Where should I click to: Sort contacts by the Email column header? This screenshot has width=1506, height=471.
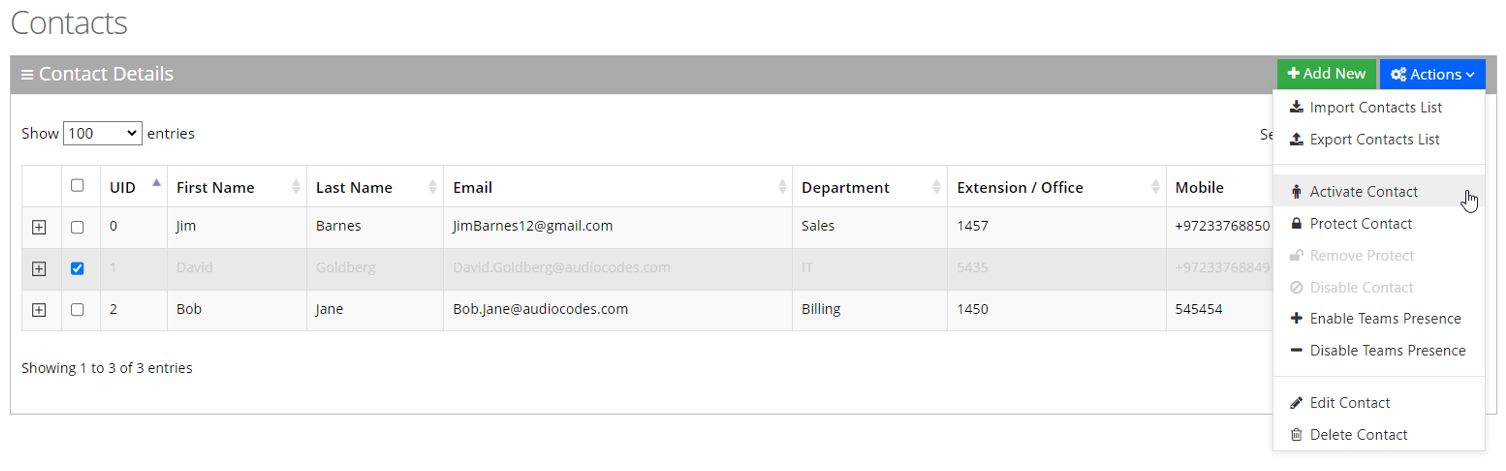(x=472, y=187)
